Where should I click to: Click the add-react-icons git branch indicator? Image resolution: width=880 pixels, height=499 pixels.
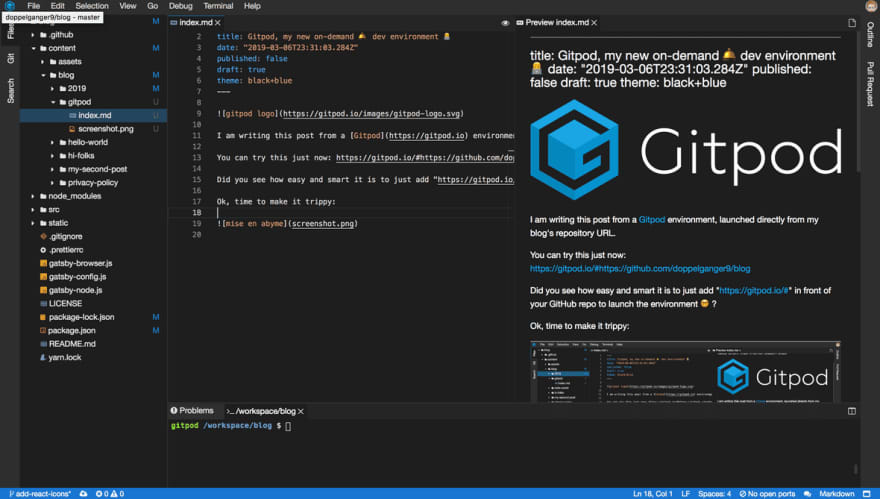[x=40, y=493]
